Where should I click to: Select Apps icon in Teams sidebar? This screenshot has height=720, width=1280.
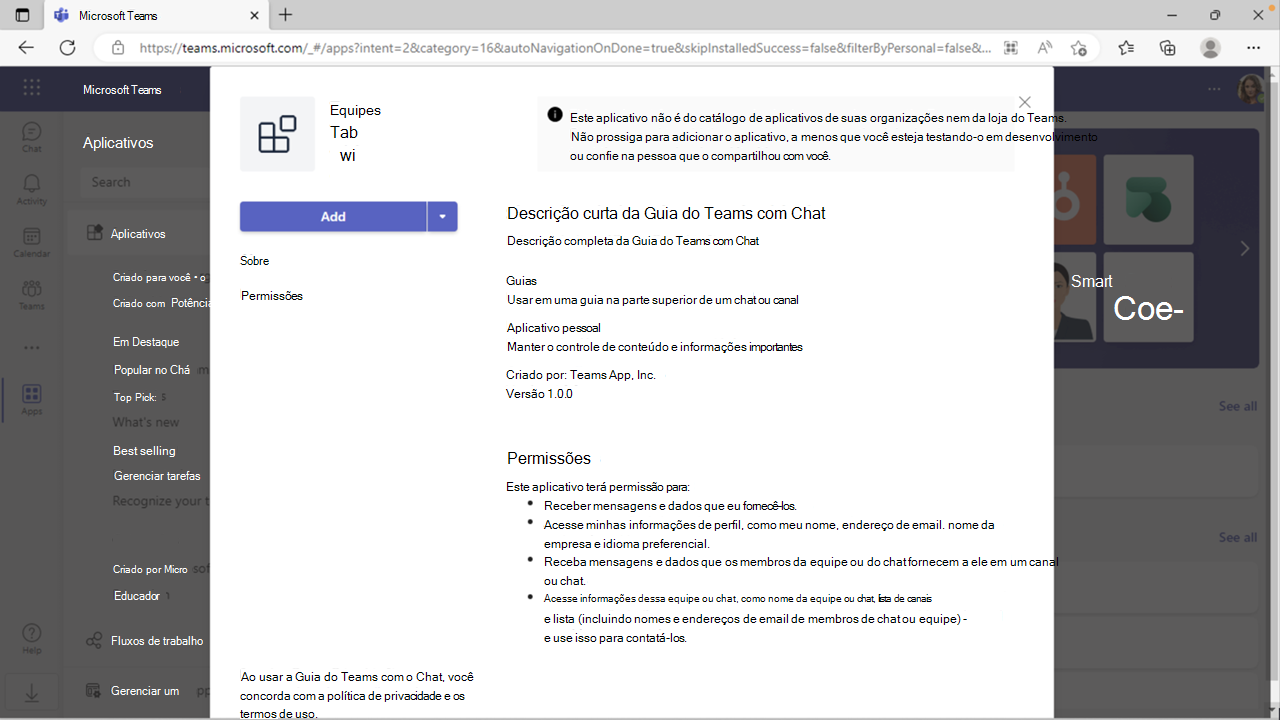click(32, 399)
